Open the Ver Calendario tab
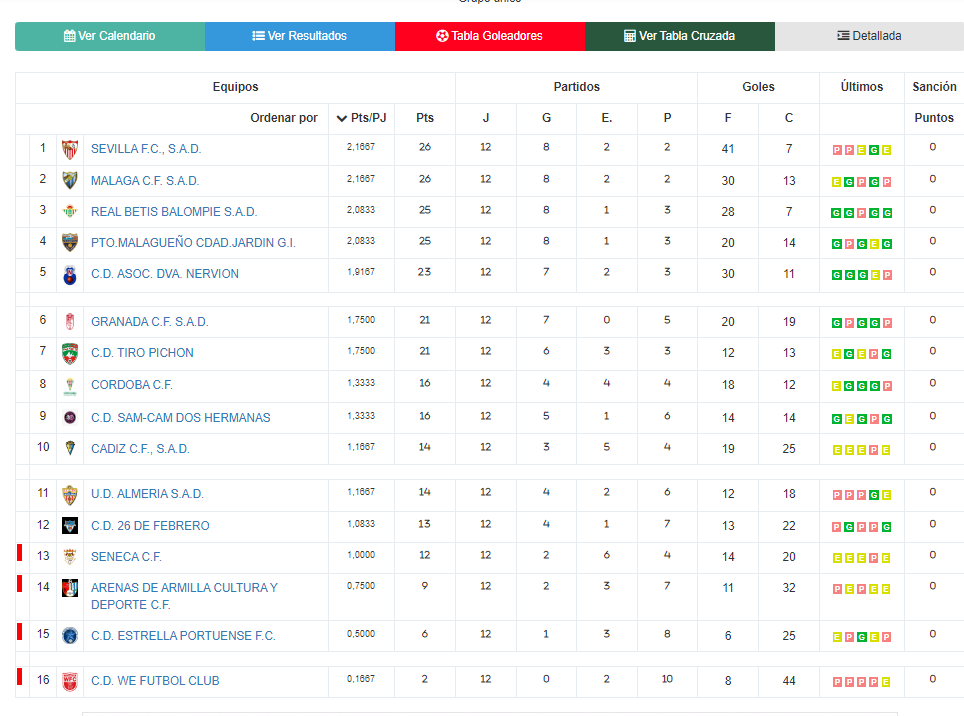The image size is (964, 716). pyautogui.click(x=110, y=36)
